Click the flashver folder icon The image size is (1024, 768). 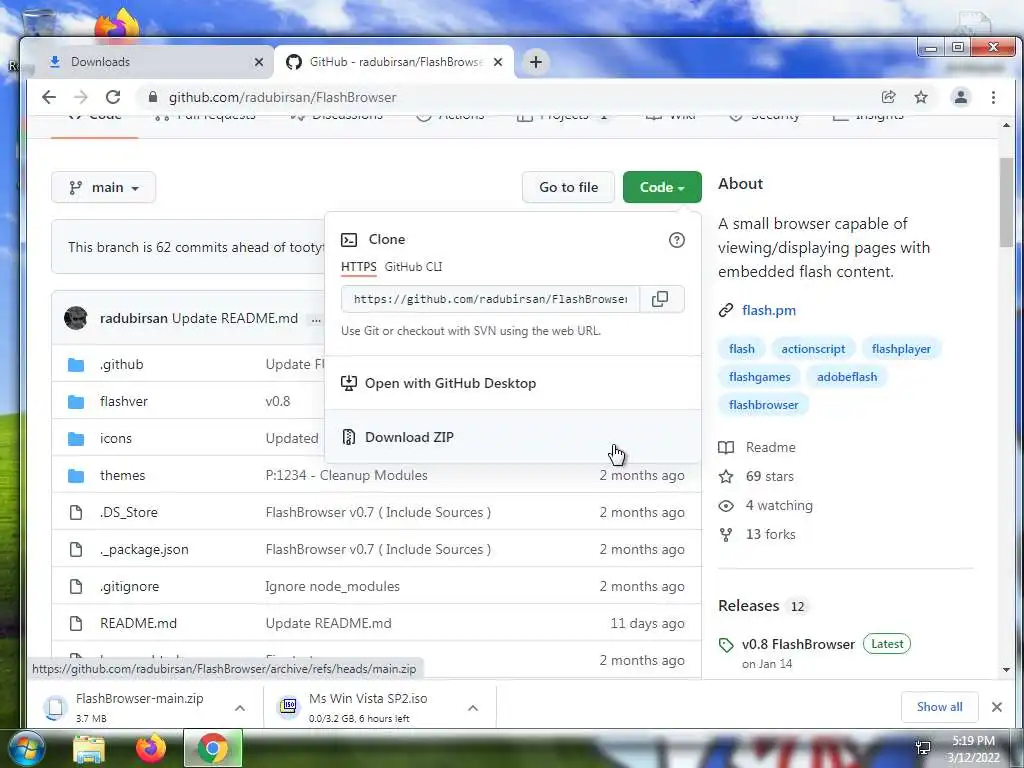(76, 402)
